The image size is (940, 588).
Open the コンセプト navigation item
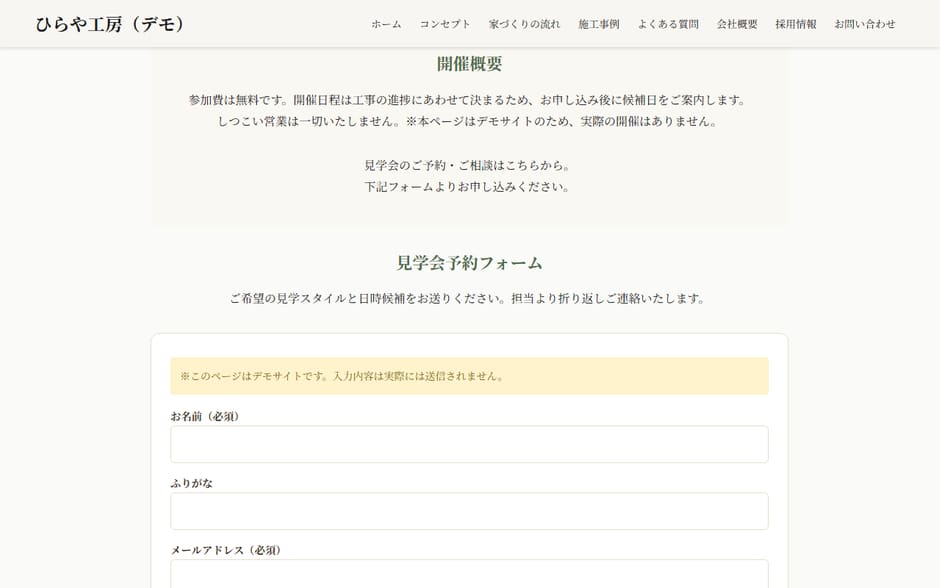tap(445, 24)
